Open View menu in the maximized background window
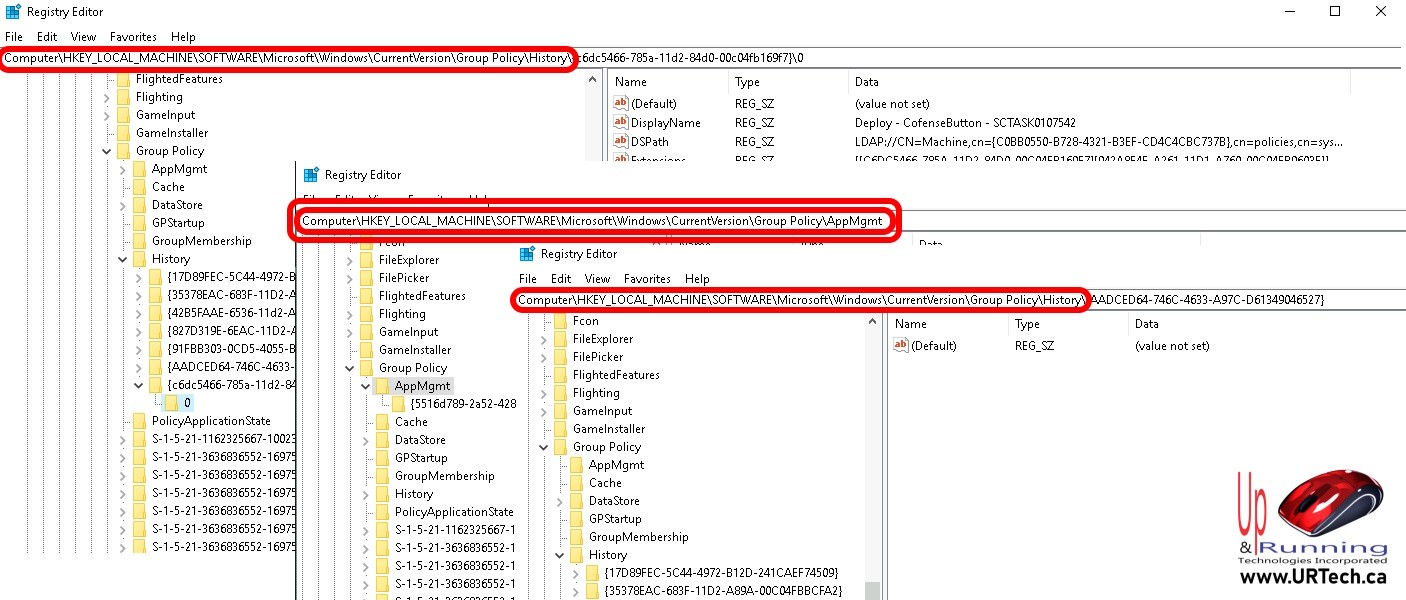The width and height of the screenshot is (1406, 600). tap(84, 37)
